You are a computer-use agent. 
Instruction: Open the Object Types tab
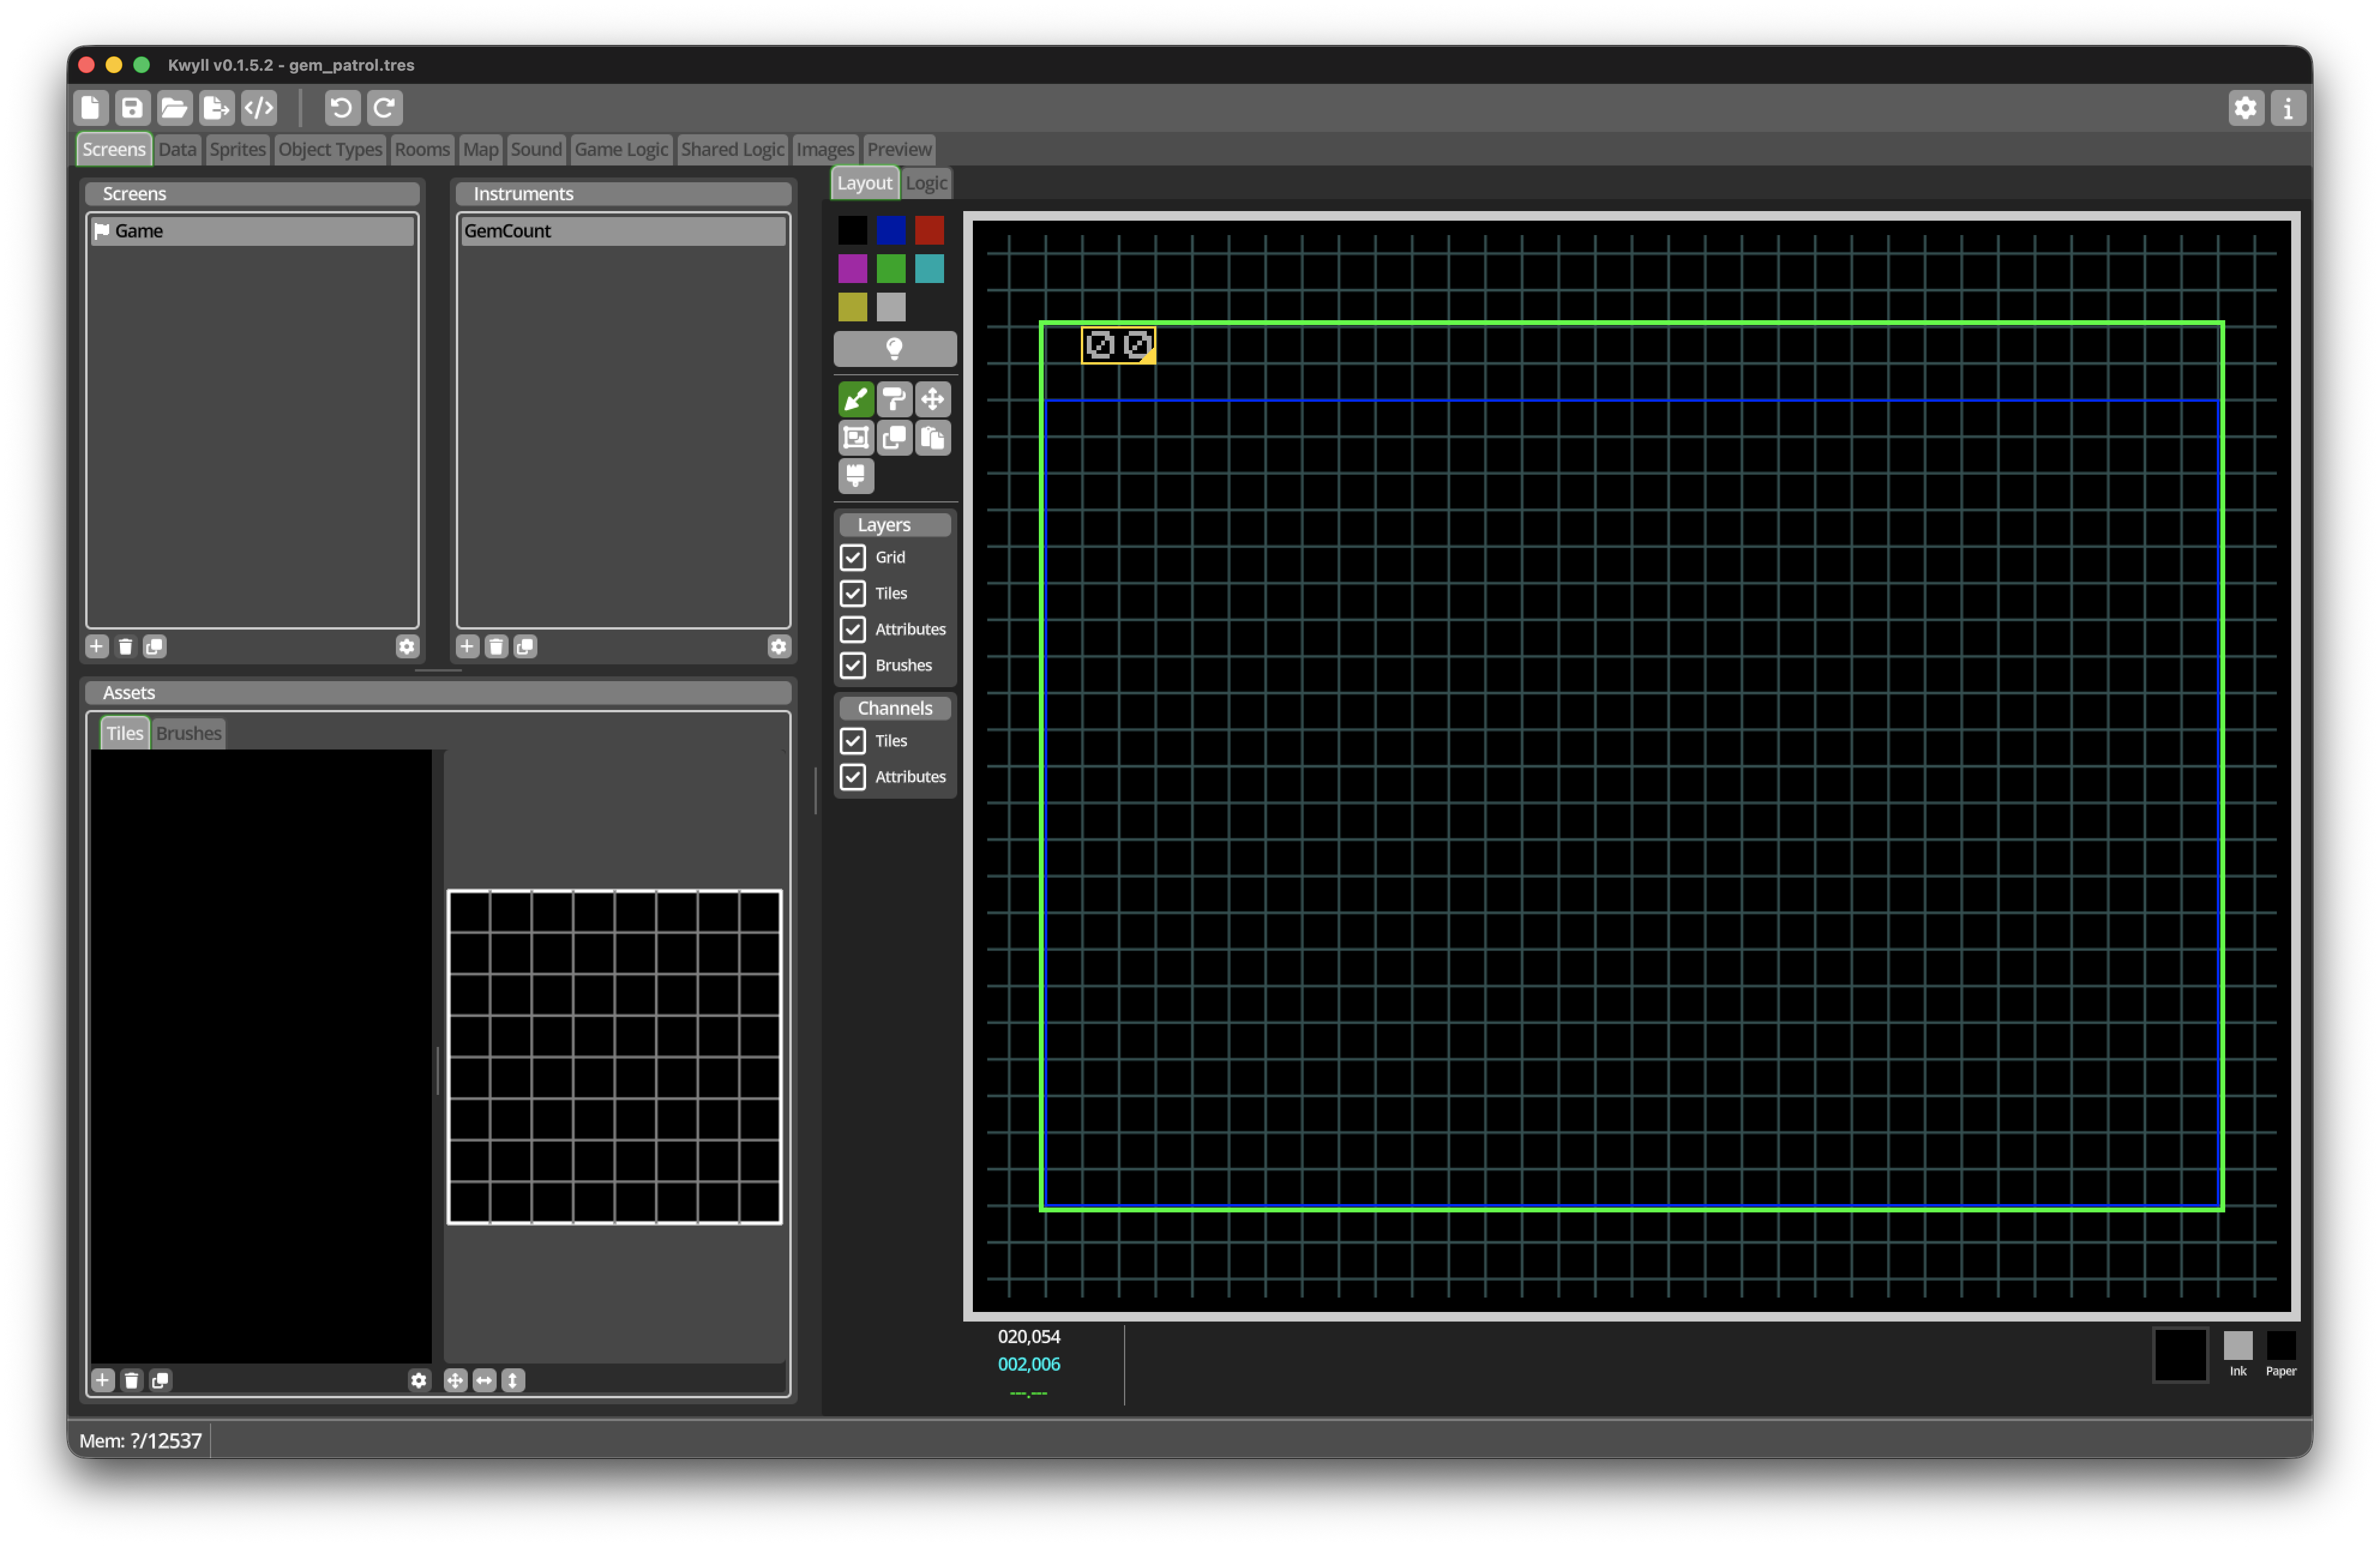pos(330,150)
